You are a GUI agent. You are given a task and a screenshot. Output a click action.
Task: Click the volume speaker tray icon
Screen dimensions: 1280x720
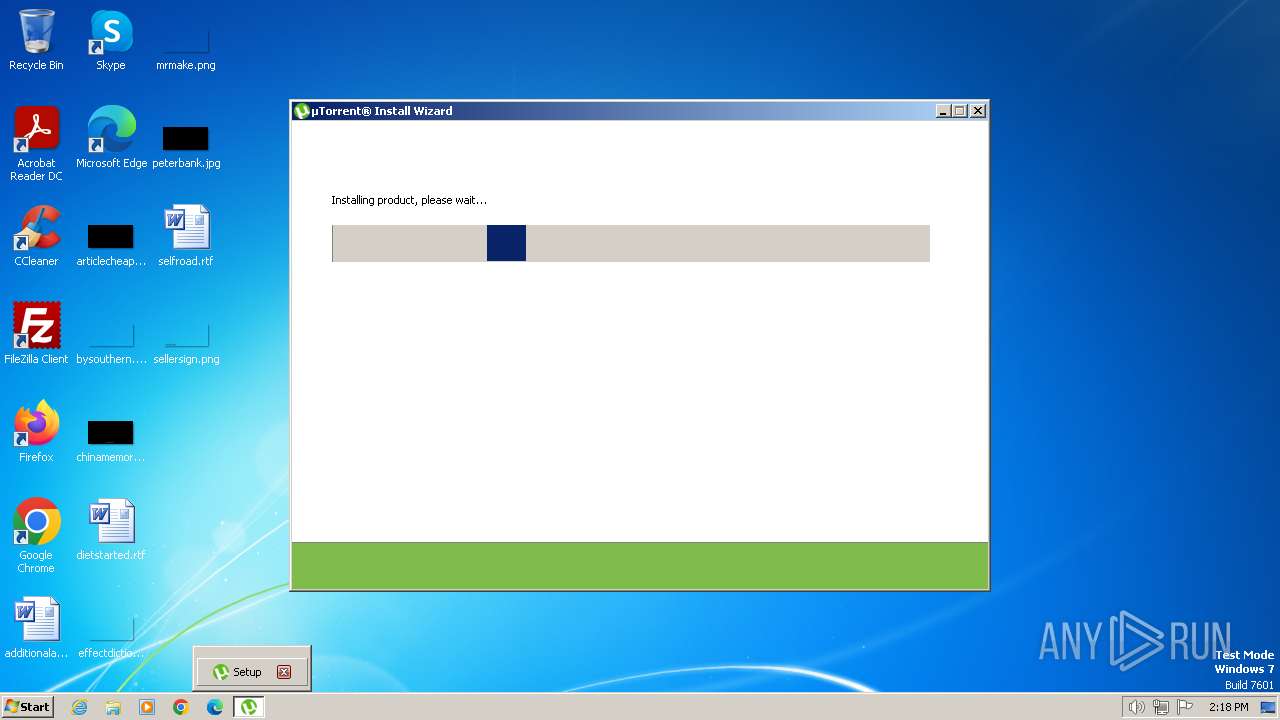tap(1136, 707)
